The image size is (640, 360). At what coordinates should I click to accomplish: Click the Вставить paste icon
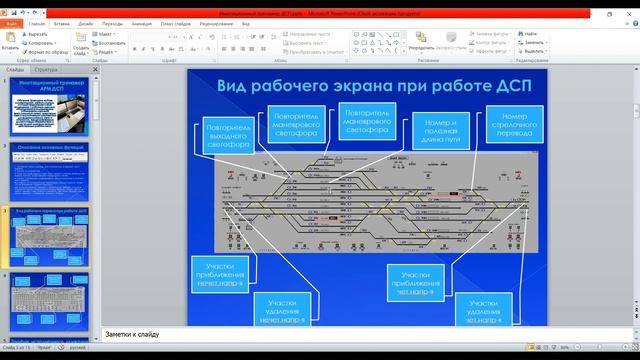pos(10,38)
